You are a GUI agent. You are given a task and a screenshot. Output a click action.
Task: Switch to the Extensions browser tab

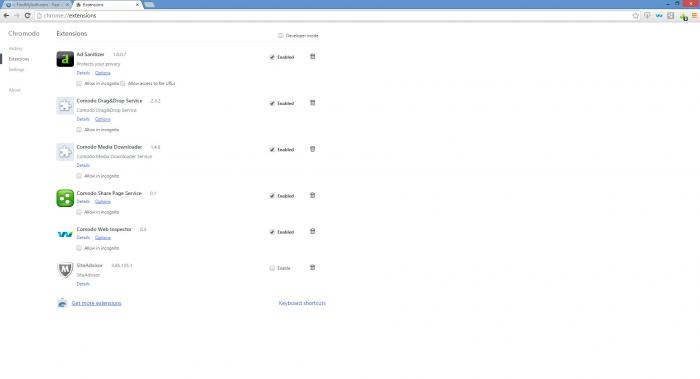[107, 4]
